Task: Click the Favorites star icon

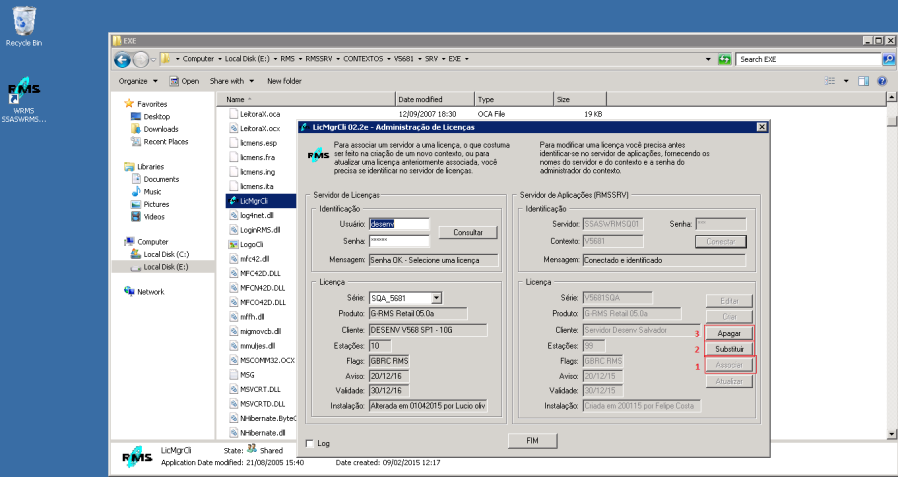Action: click(x=129, y=104)
